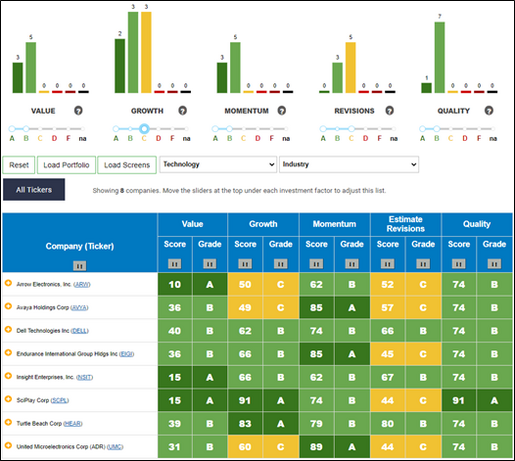515x461 pixels.
Task: Open the Technology sector dropdown
Action: (x=218, y=164)
